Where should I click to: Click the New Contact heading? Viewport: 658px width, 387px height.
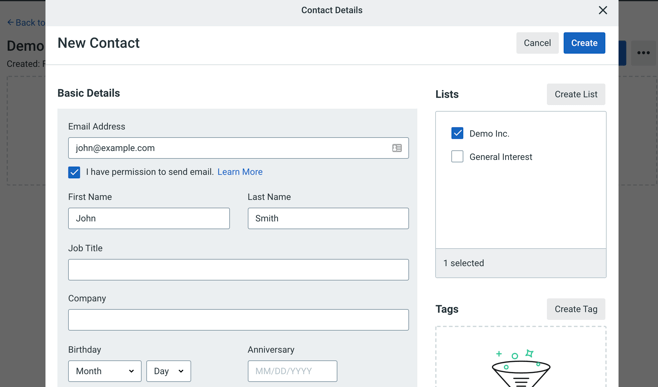tap(99, 43)
